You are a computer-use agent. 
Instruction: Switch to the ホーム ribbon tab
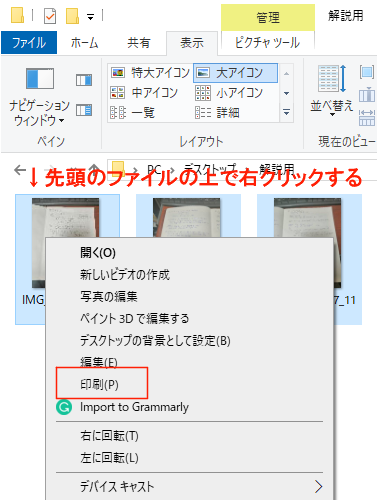pos(84,43)
